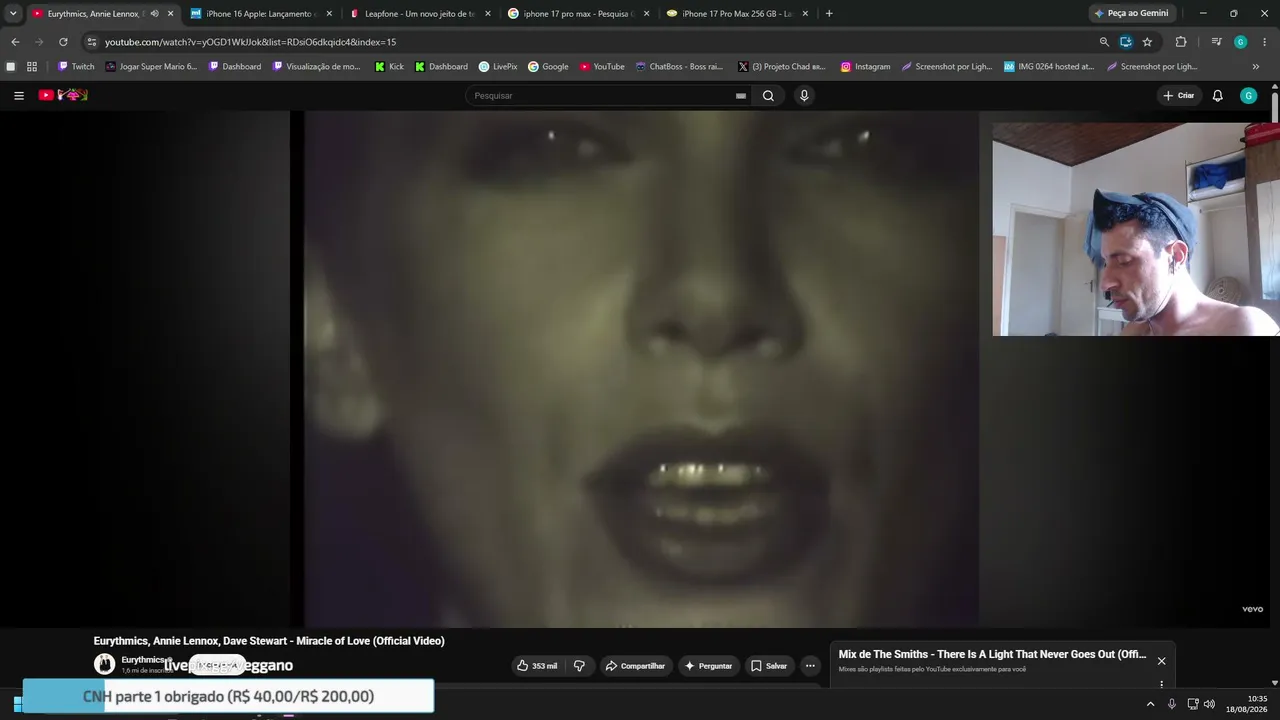Open the ChatBoss bookmark

click(x=679, y=67)
